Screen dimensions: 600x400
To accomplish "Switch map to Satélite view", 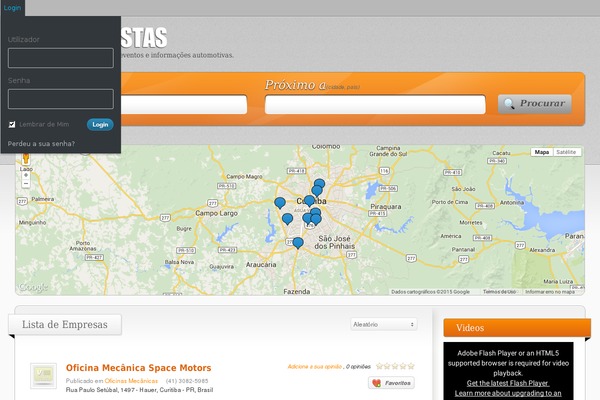I will click(567, 152).
